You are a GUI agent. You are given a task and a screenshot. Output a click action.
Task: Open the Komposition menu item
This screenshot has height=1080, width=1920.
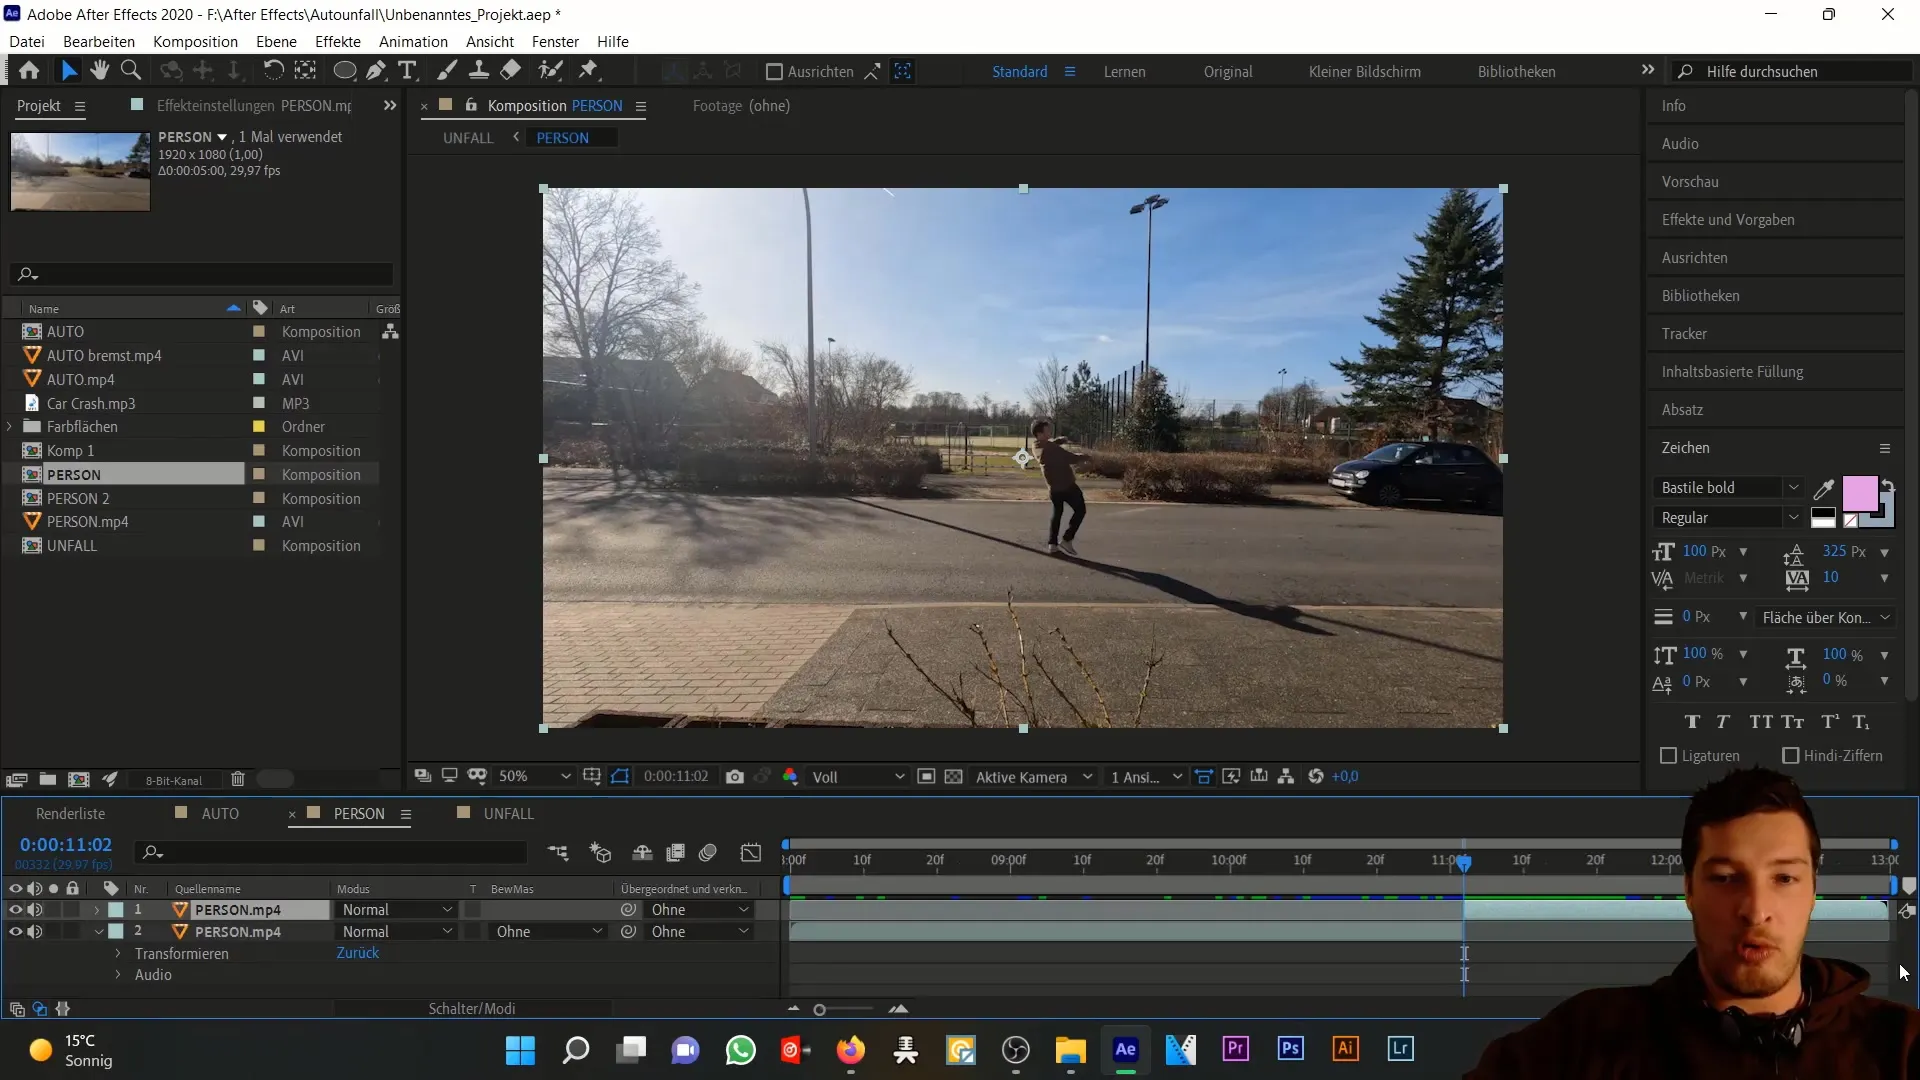click(x=194, y=41)
